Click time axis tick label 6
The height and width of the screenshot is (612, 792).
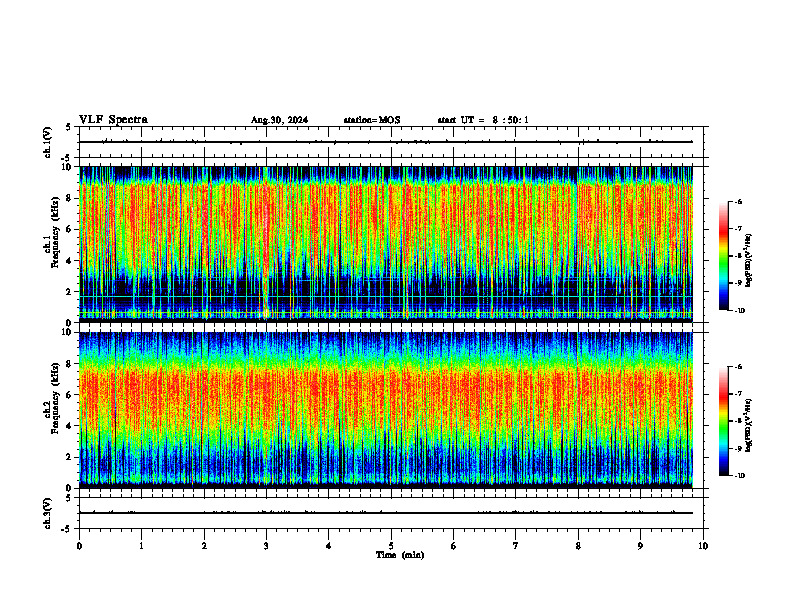[454, 546]
